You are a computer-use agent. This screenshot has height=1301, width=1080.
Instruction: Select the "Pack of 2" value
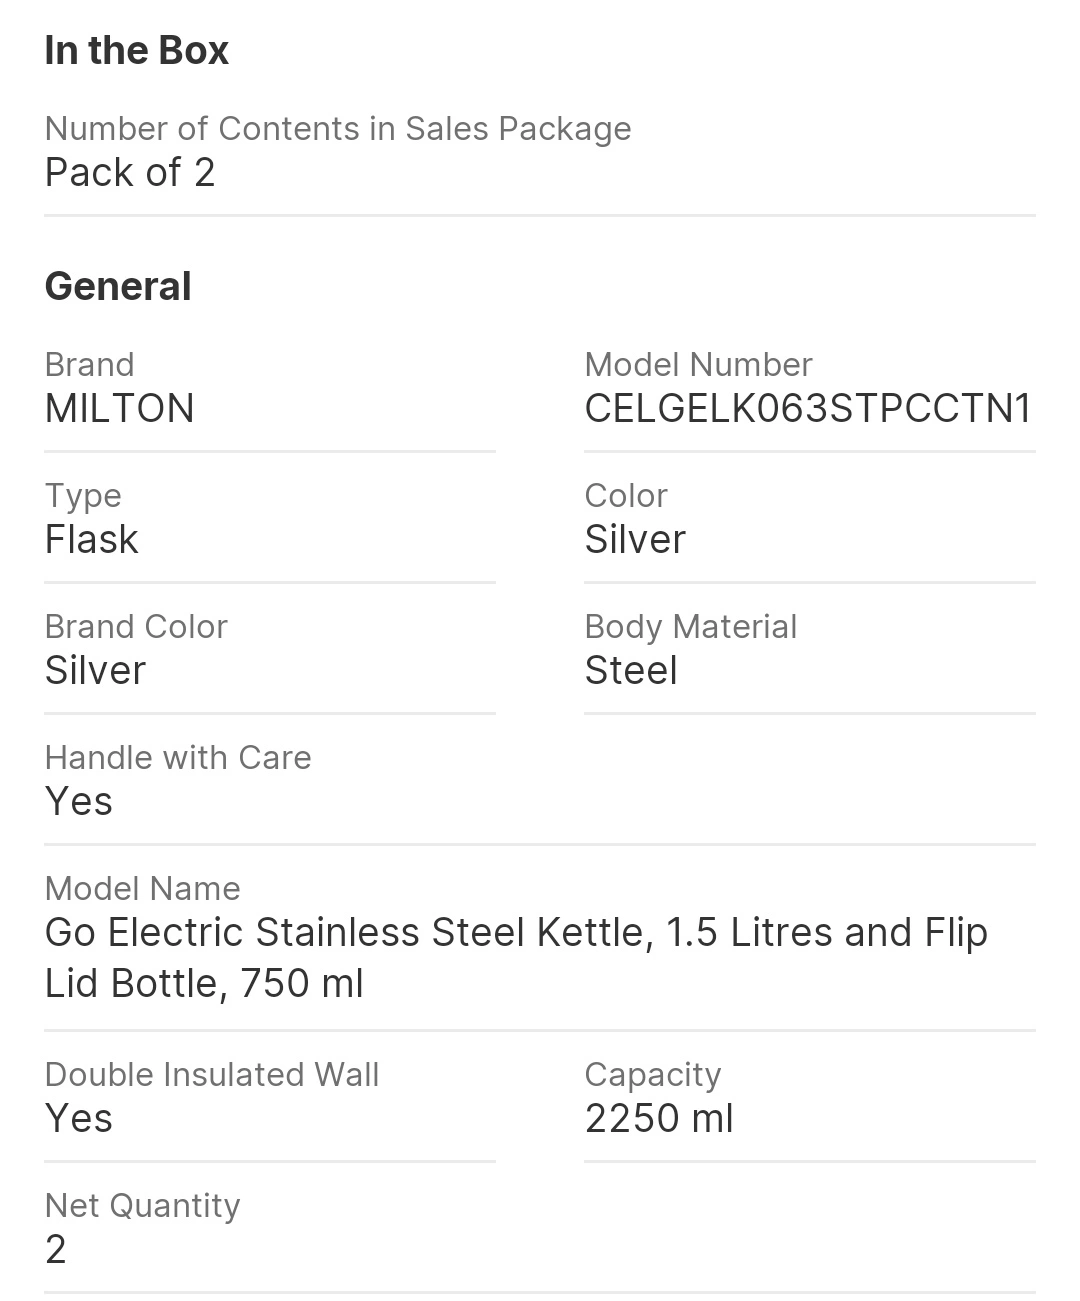pos(130,173)
